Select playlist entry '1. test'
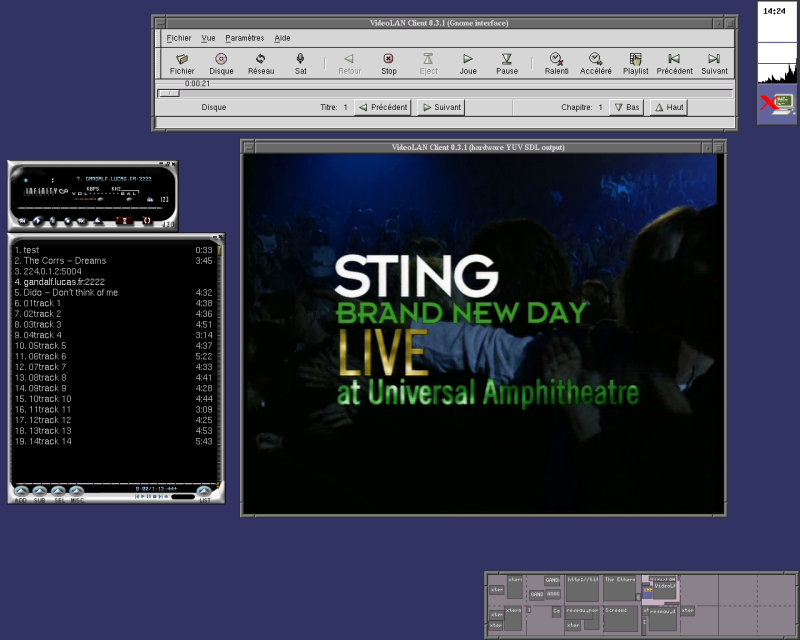Screen dimensions: 800x640 click(x=113, y=250)
